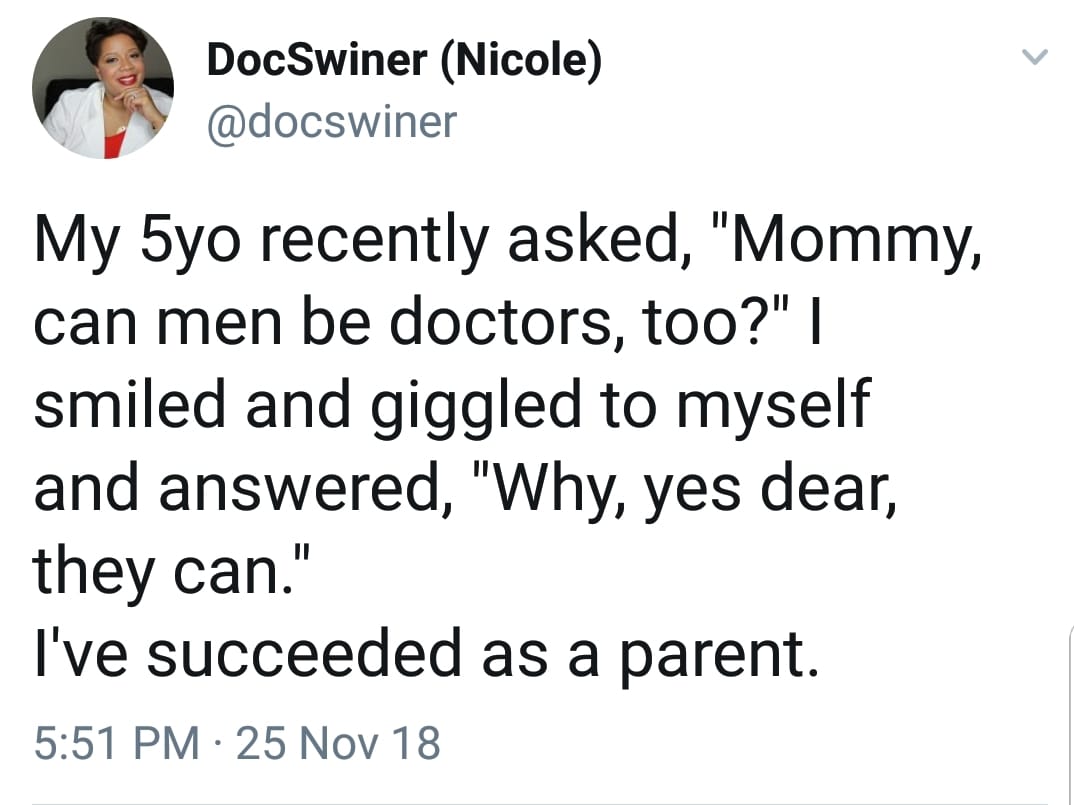
Task: Open the @docswiner handle
Action: [330, 120]
